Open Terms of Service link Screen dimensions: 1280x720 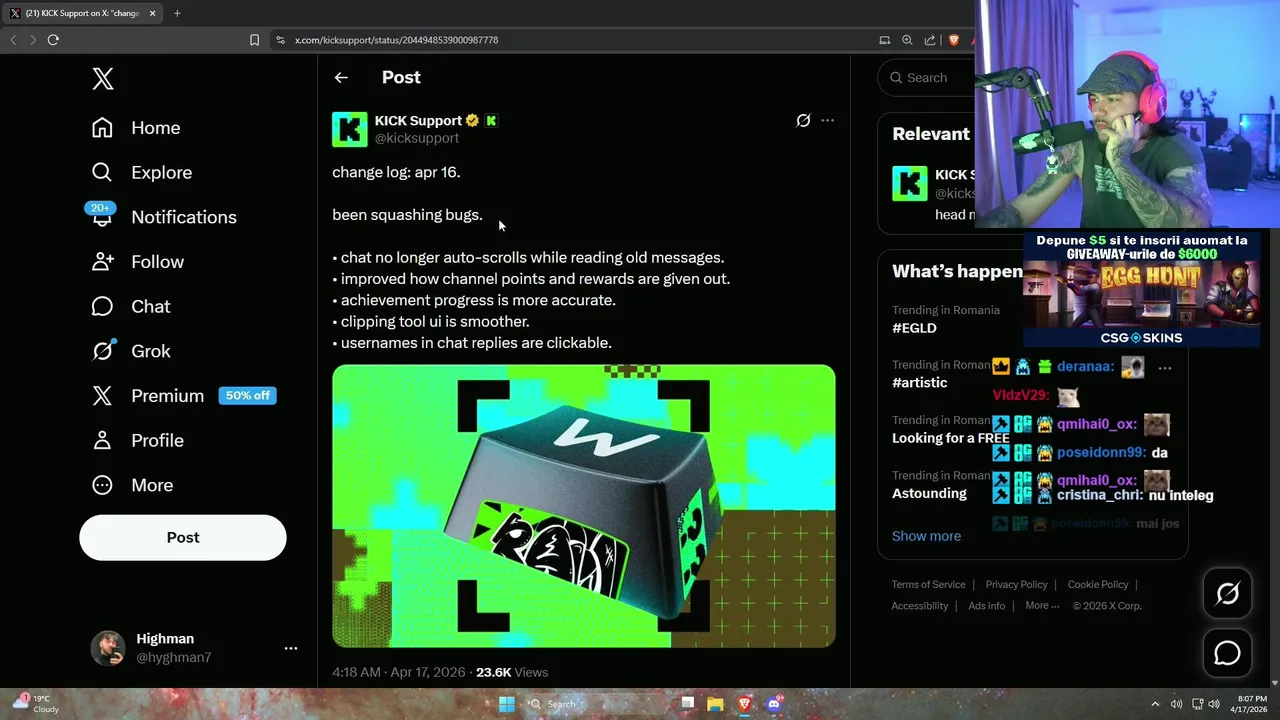click(929, 584)
